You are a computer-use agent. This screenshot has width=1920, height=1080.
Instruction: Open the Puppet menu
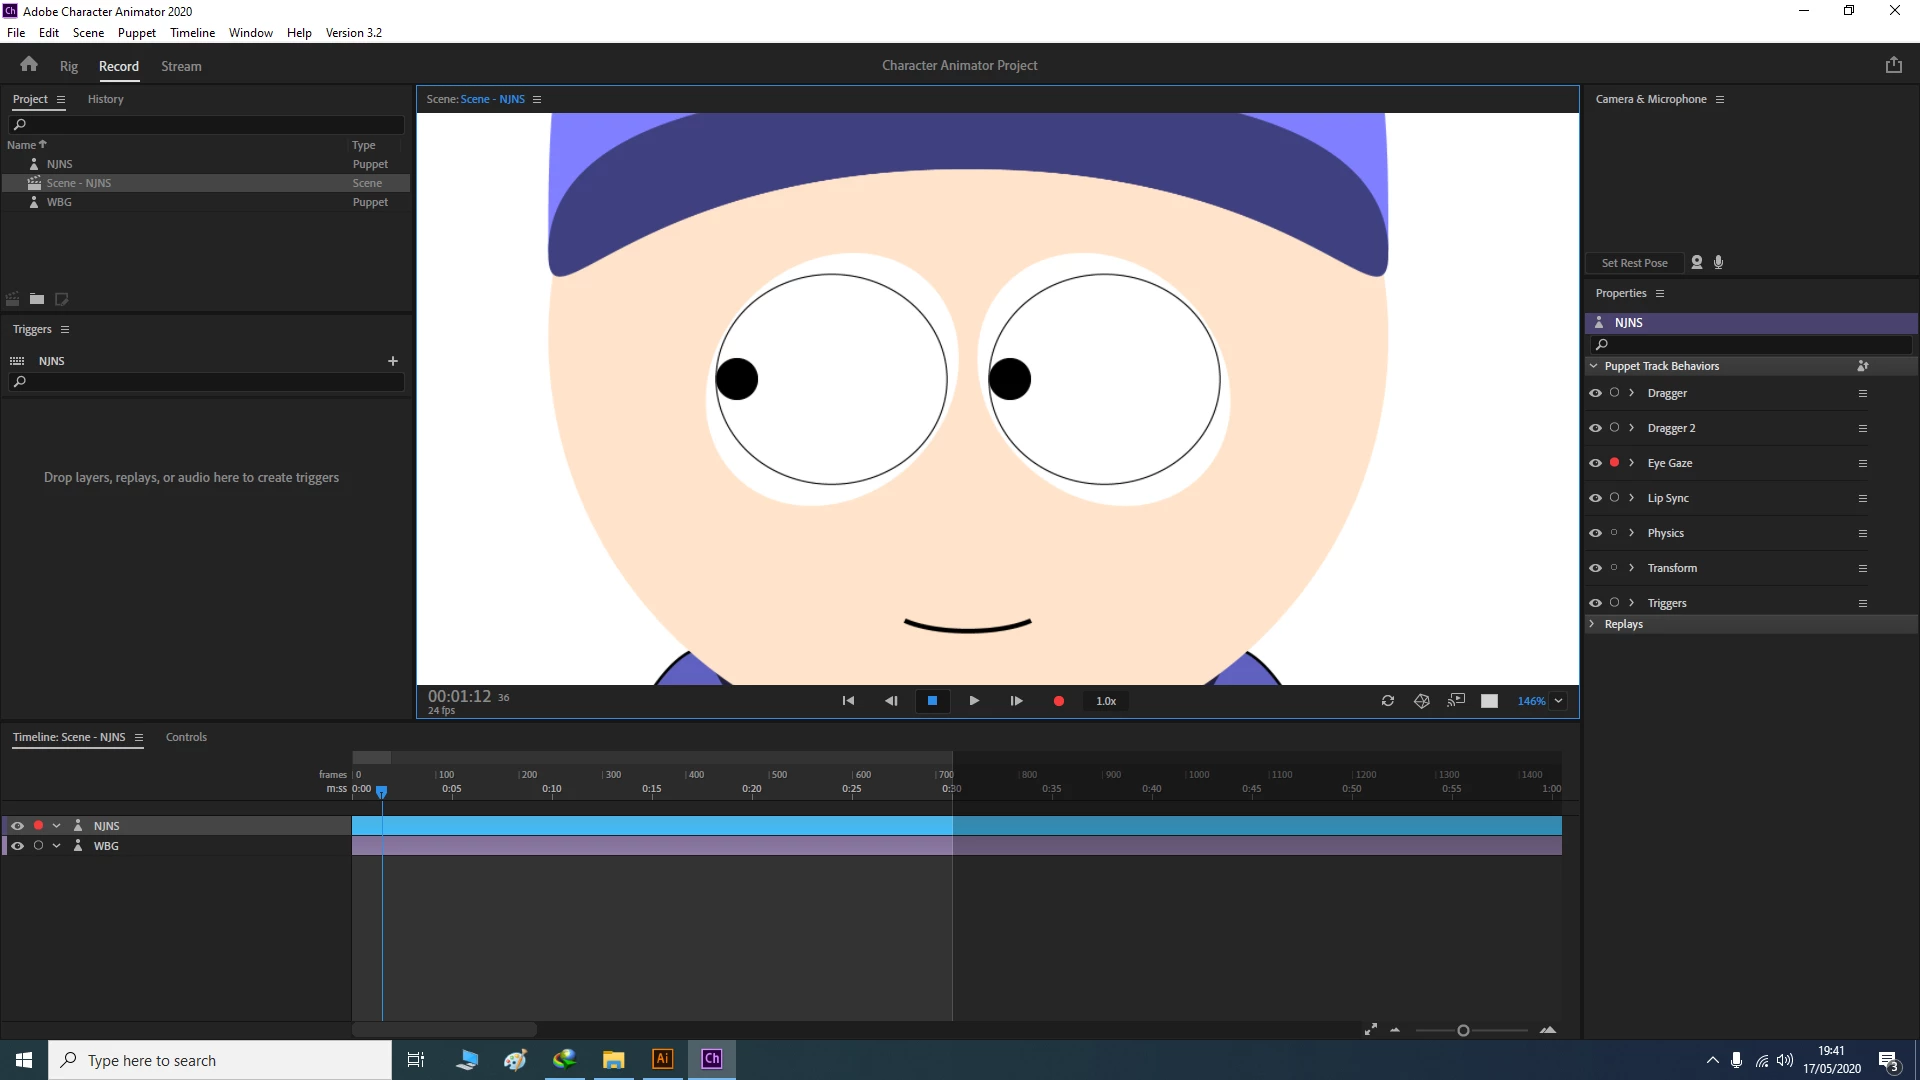(136, 33)
